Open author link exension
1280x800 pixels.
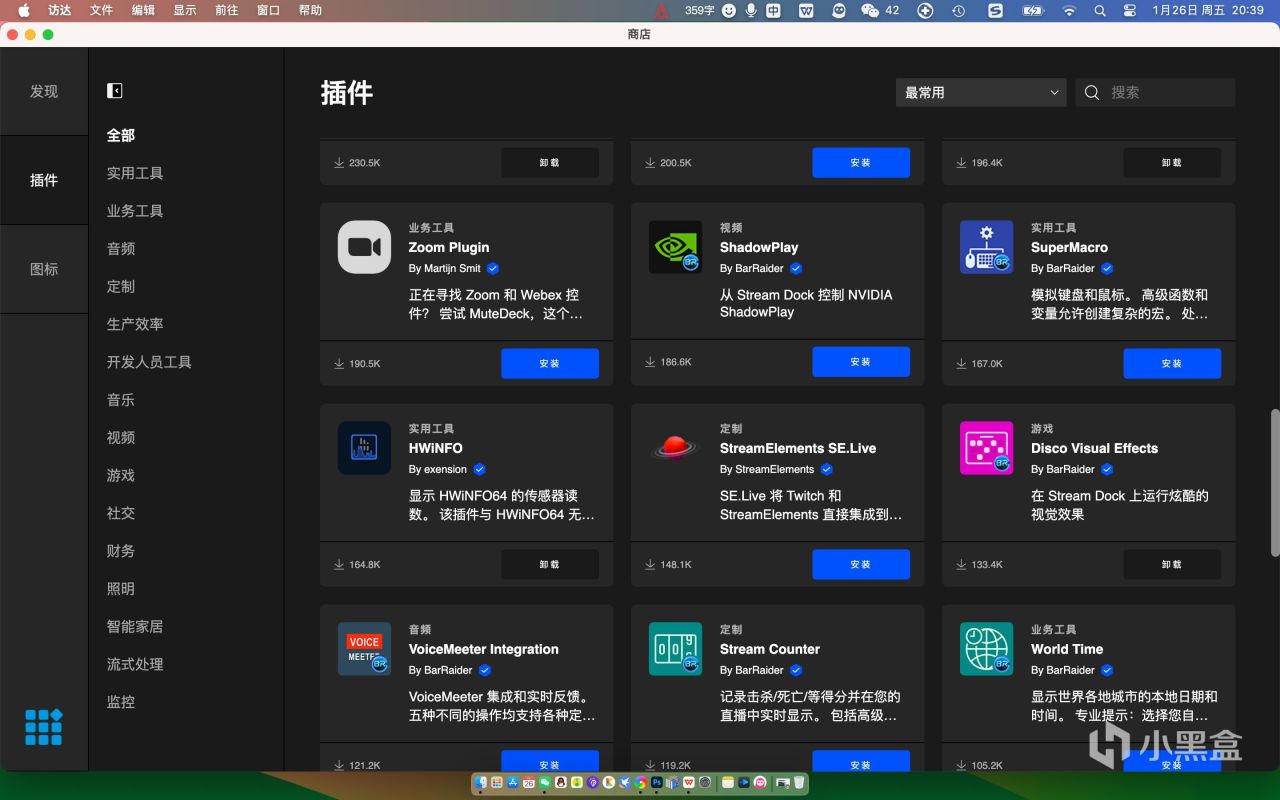(445, 469)
